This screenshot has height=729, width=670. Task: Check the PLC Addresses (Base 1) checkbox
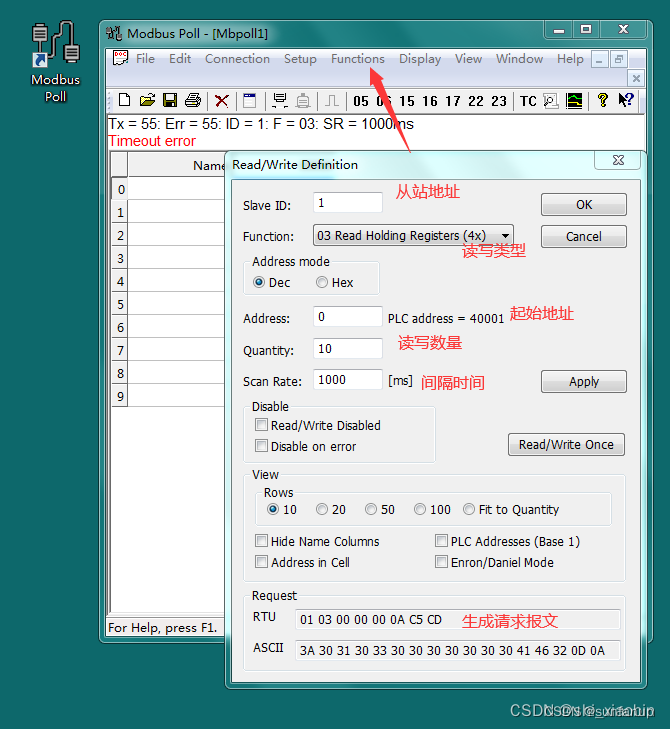tap(441, 541)
